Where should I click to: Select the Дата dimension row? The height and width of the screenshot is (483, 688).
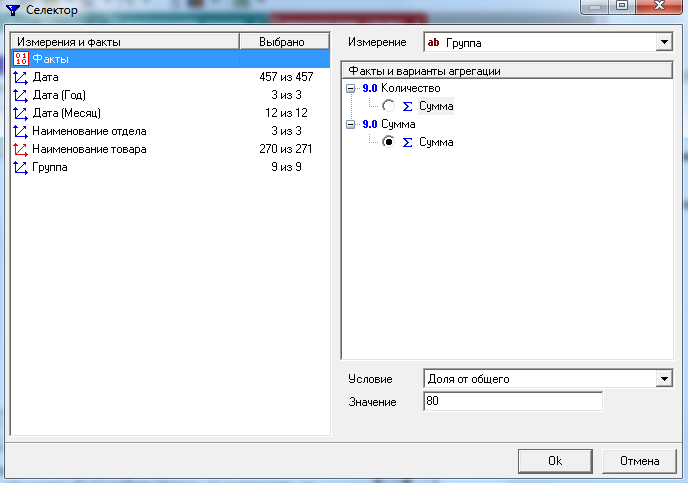170,77
